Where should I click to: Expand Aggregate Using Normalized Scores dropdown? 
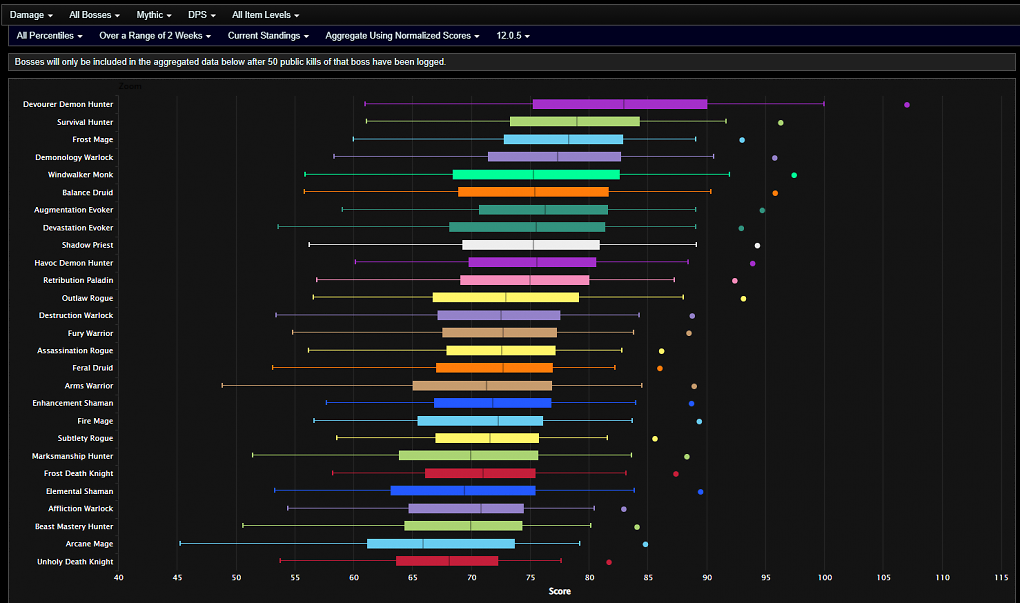[x=402, y=36]
